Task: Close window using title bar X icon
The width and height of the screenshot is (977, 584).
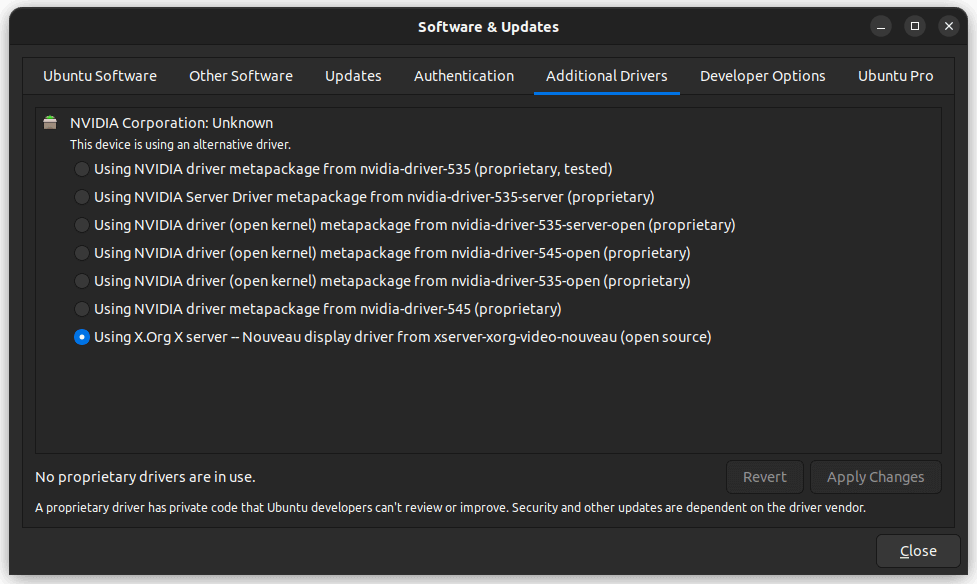Action: click(x=948, y=27)
